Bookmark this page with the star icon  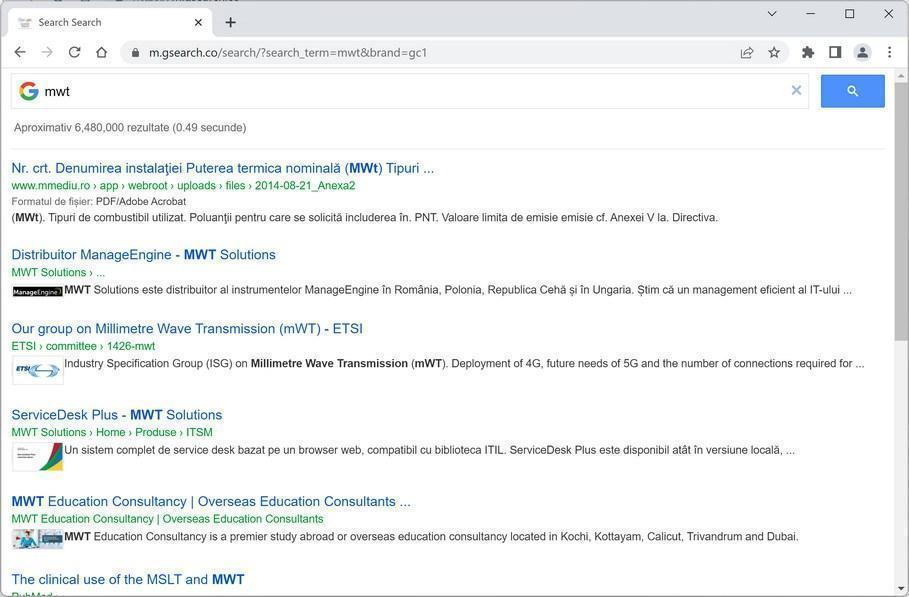[774, 52]
